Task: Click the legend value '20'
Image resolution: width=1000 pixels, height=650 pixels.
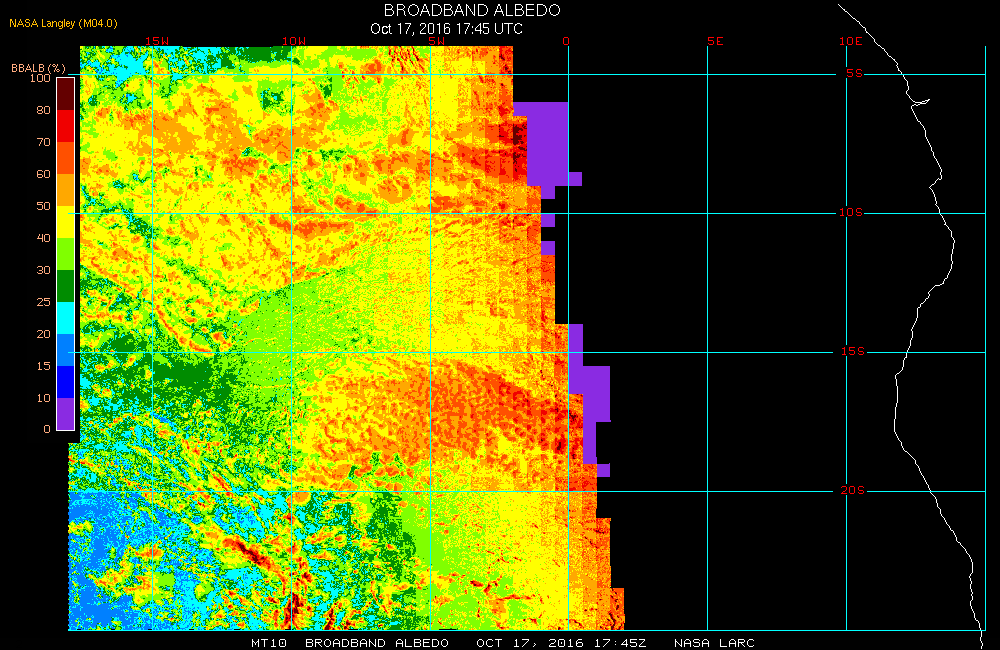Action: click(x=43, y=334)
